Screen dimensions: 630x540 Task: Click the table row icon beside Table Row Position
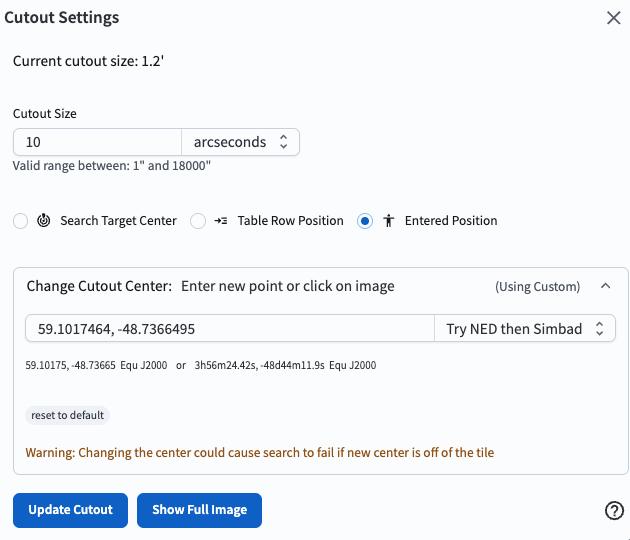point(221,221)
